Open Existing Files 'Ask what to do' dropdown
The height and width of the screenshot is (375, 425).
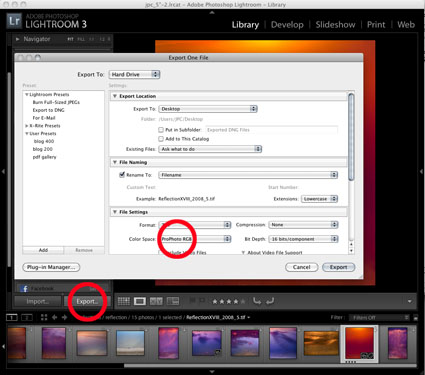click(x=210, y=149)
